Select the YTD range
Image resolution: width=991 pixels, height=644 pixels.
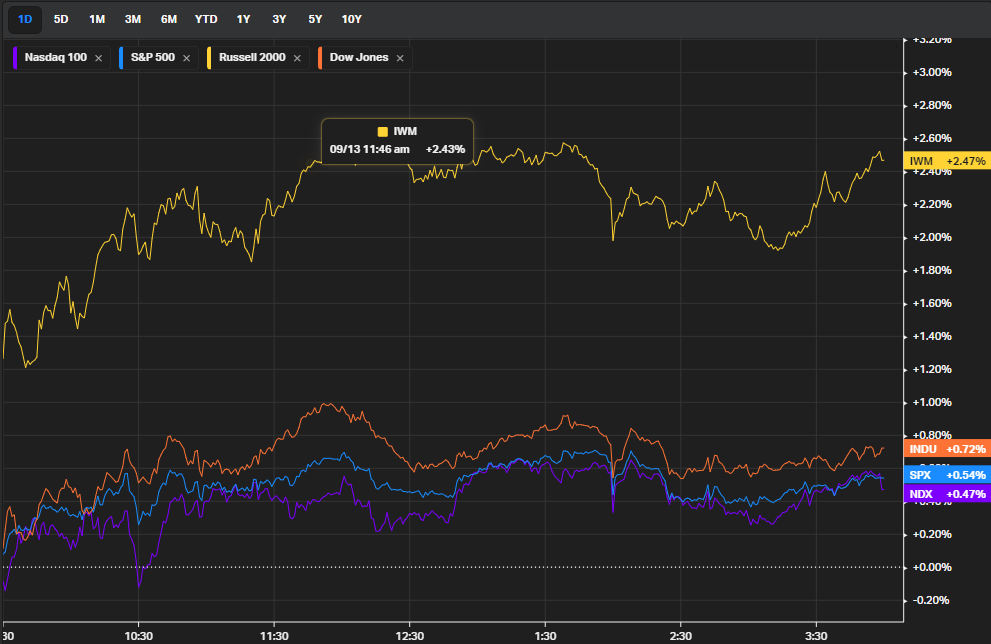206,19
